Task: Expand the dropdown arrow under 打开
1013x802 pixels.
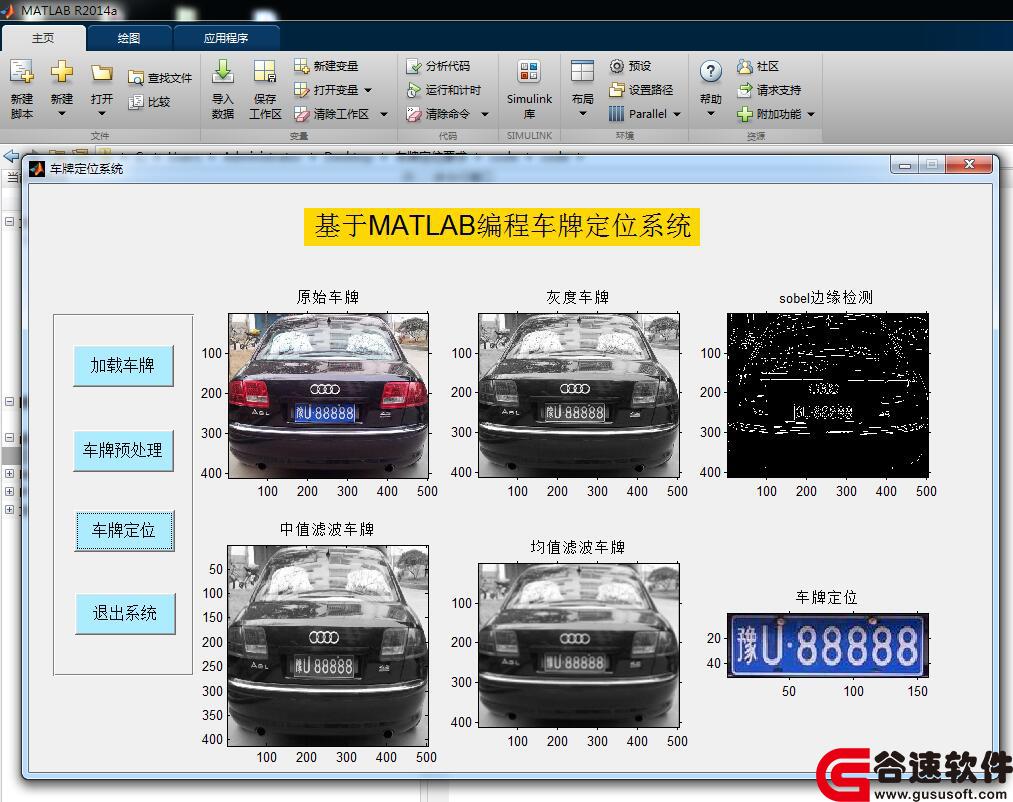Action: (101, 114)
